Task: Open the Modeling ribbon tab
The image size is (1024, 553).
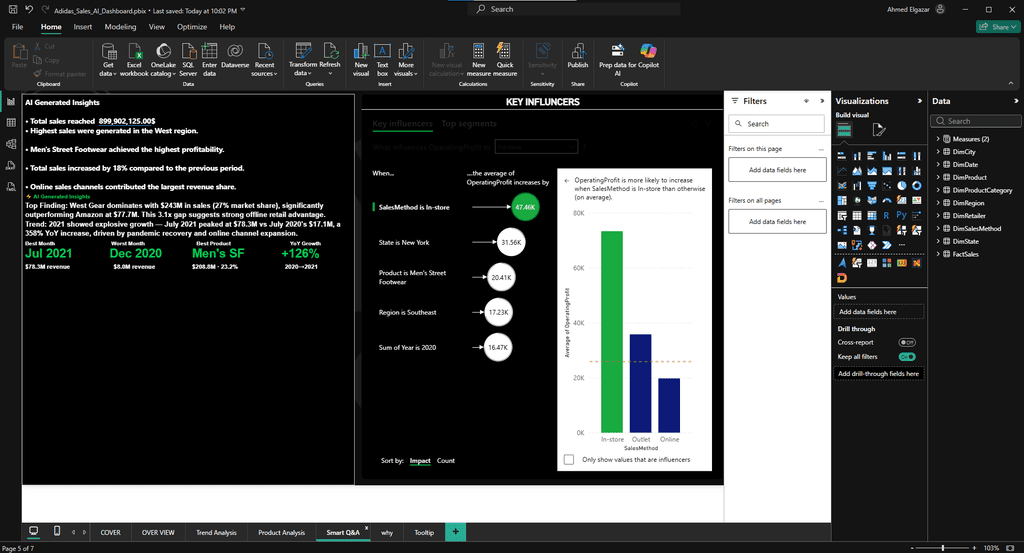Action: point(120,27)
